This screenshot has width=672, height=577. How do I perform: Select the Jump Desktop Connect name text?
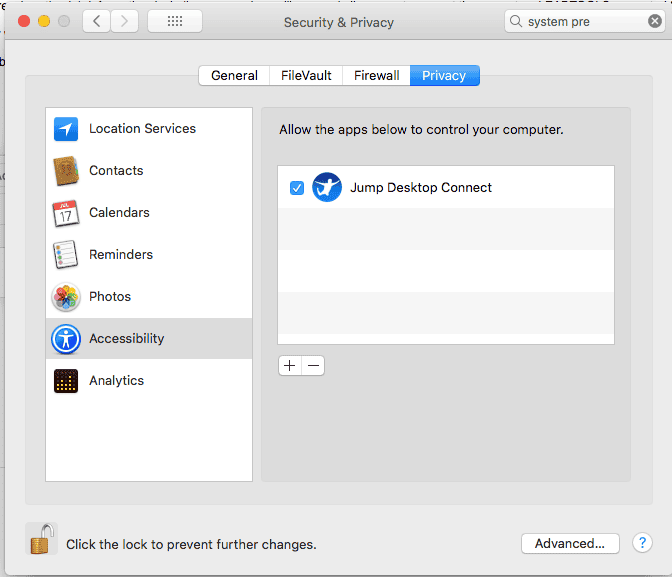[421, 188]
